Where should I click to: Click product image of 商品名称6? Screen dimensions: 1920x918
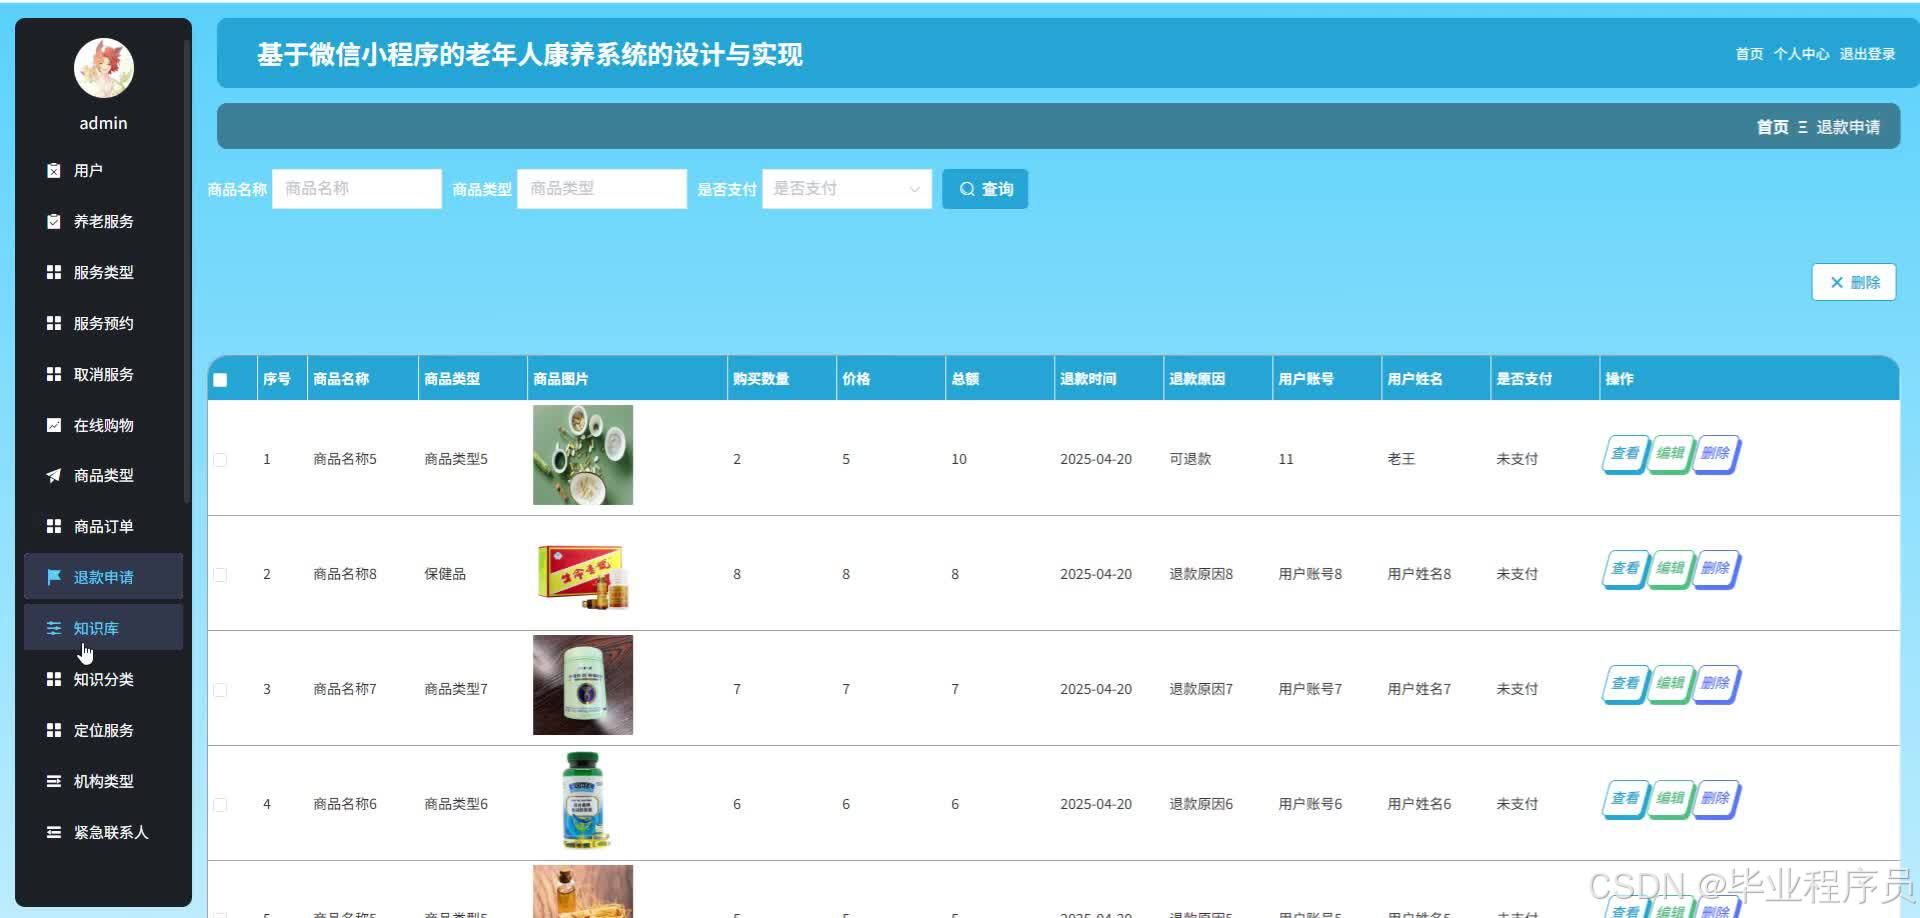click(x=583, y=800)
